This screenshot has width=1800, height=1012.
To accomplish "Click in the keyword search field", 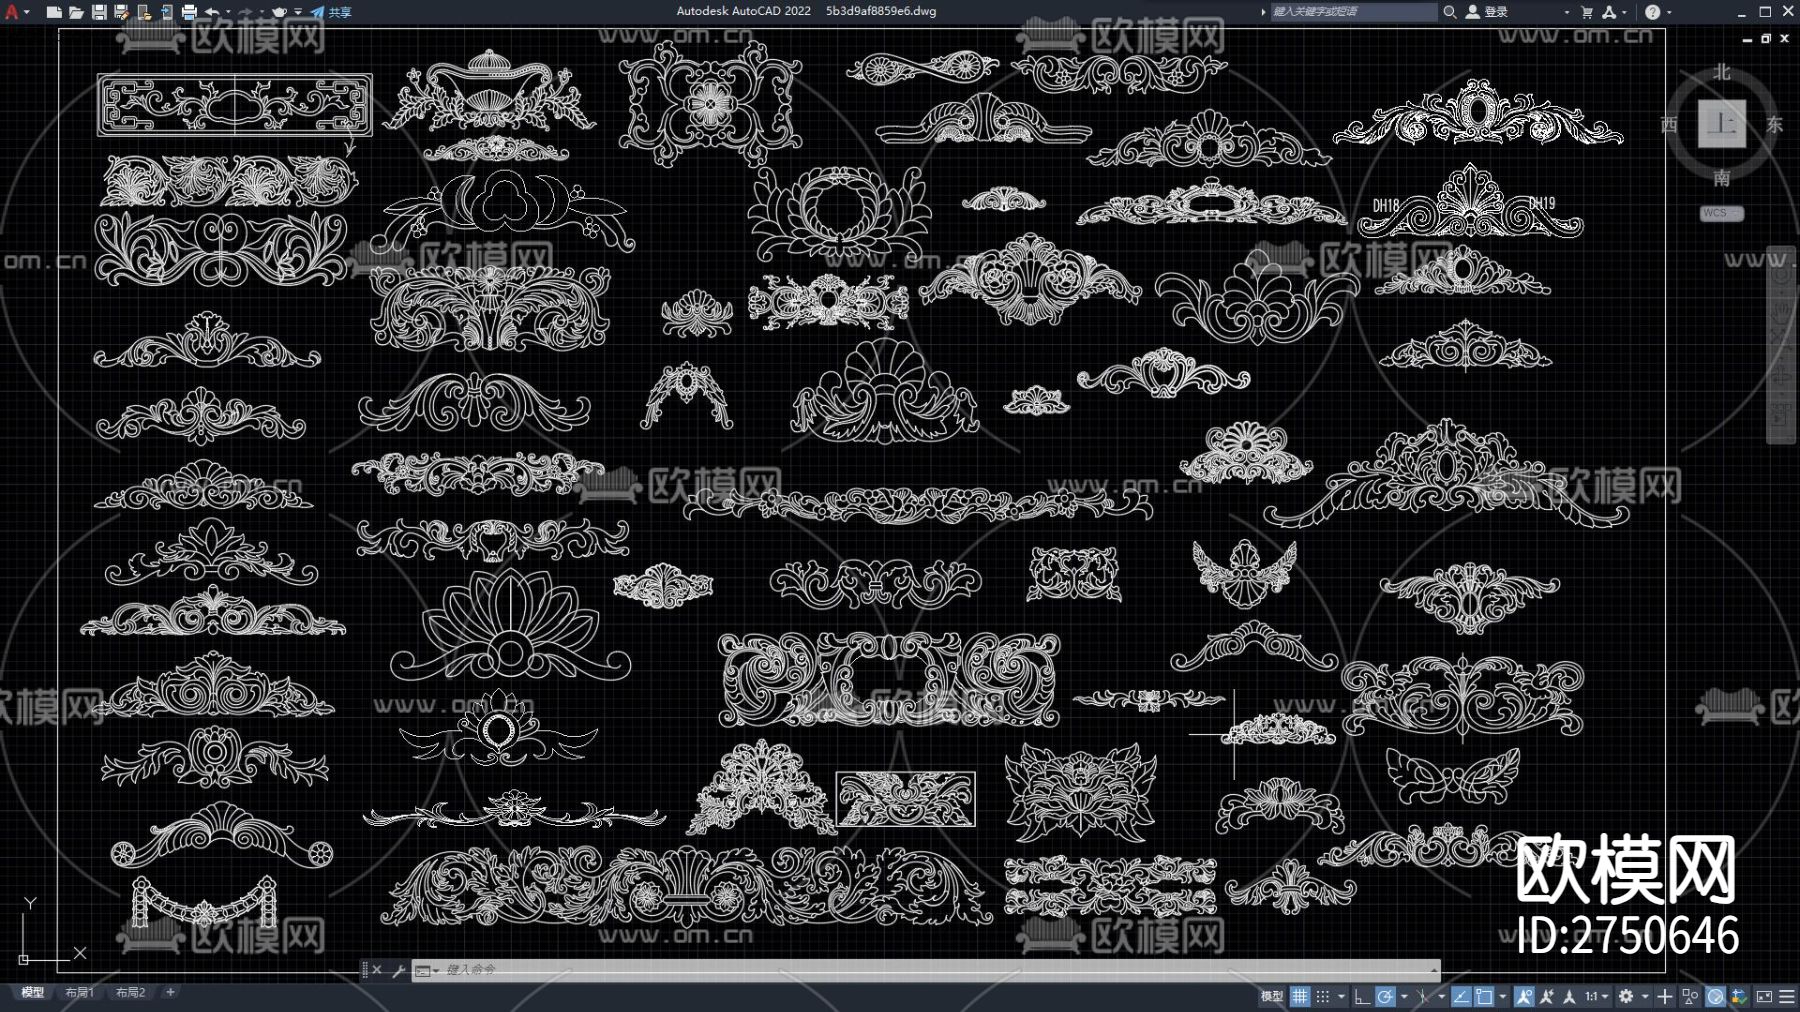I will (x=1353, y=12).
